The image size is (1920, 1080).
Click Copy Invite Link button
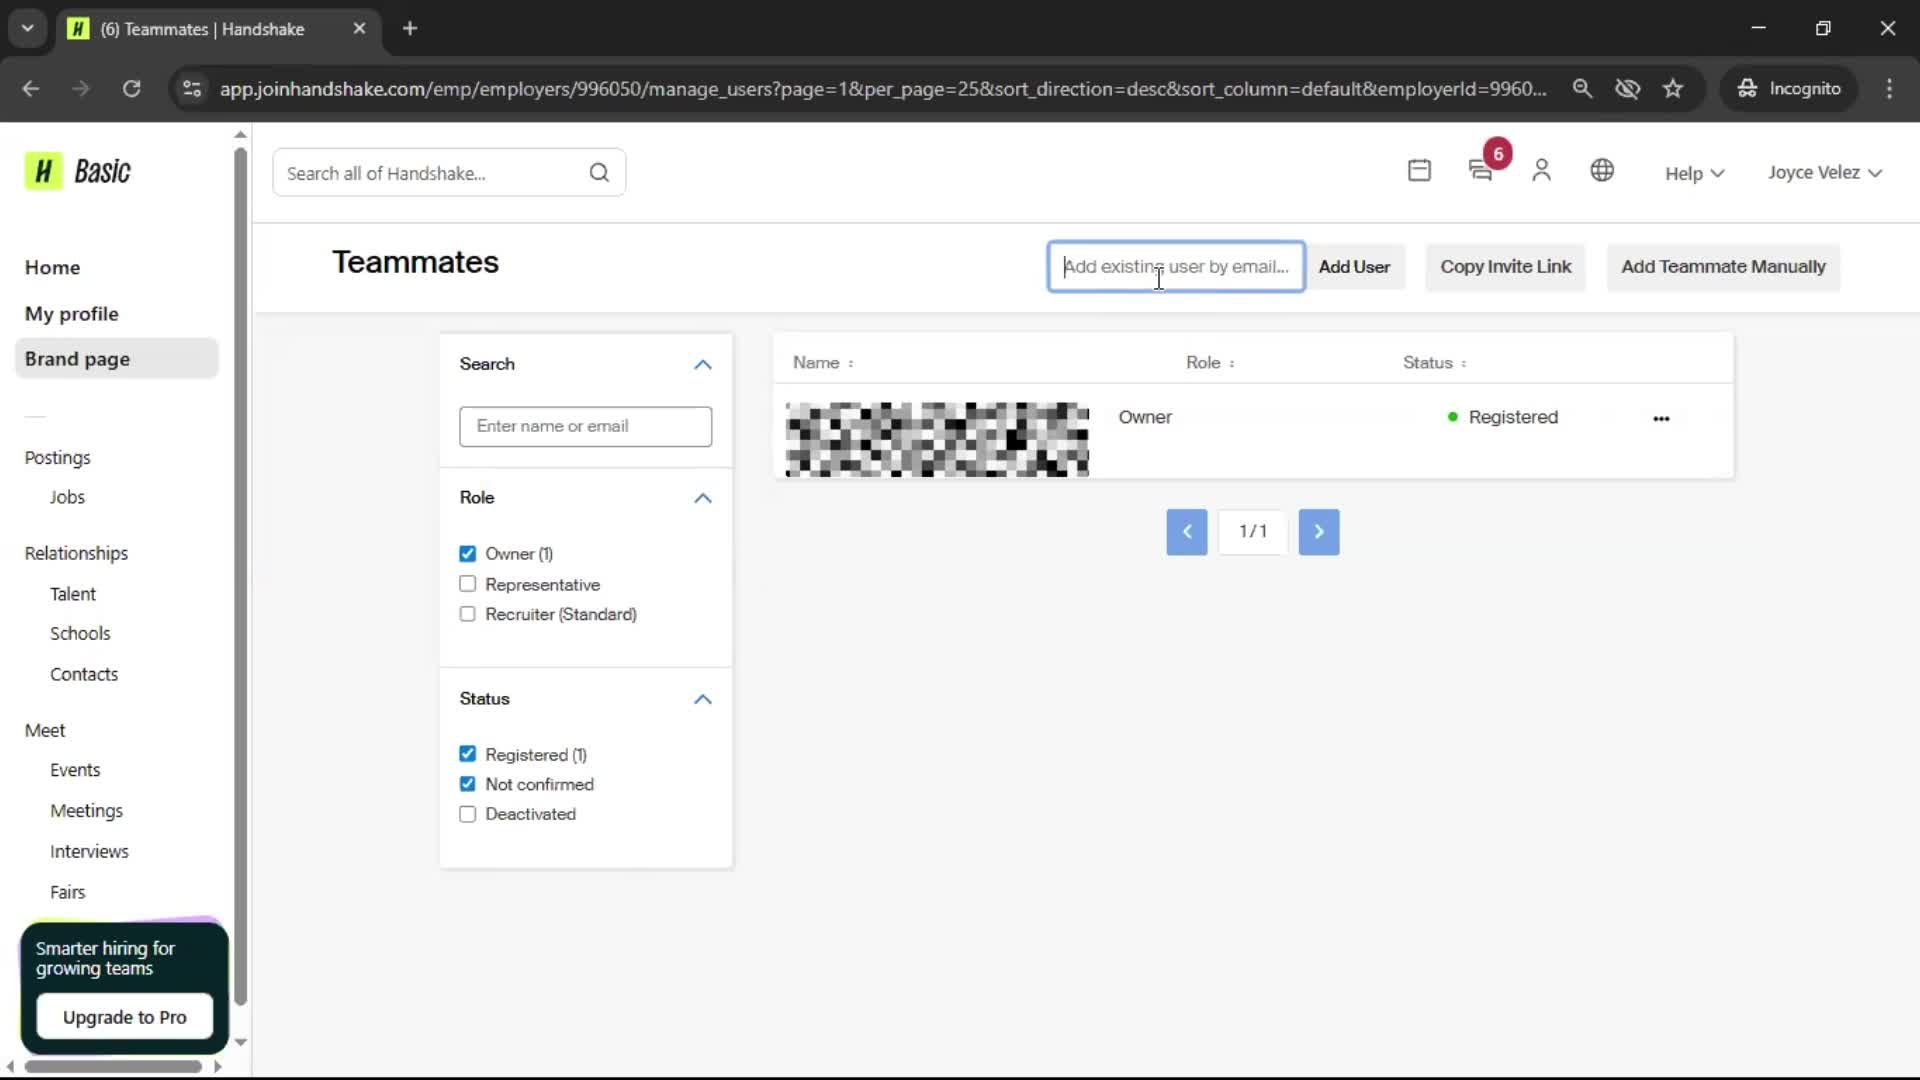(x=1505, y=267)
